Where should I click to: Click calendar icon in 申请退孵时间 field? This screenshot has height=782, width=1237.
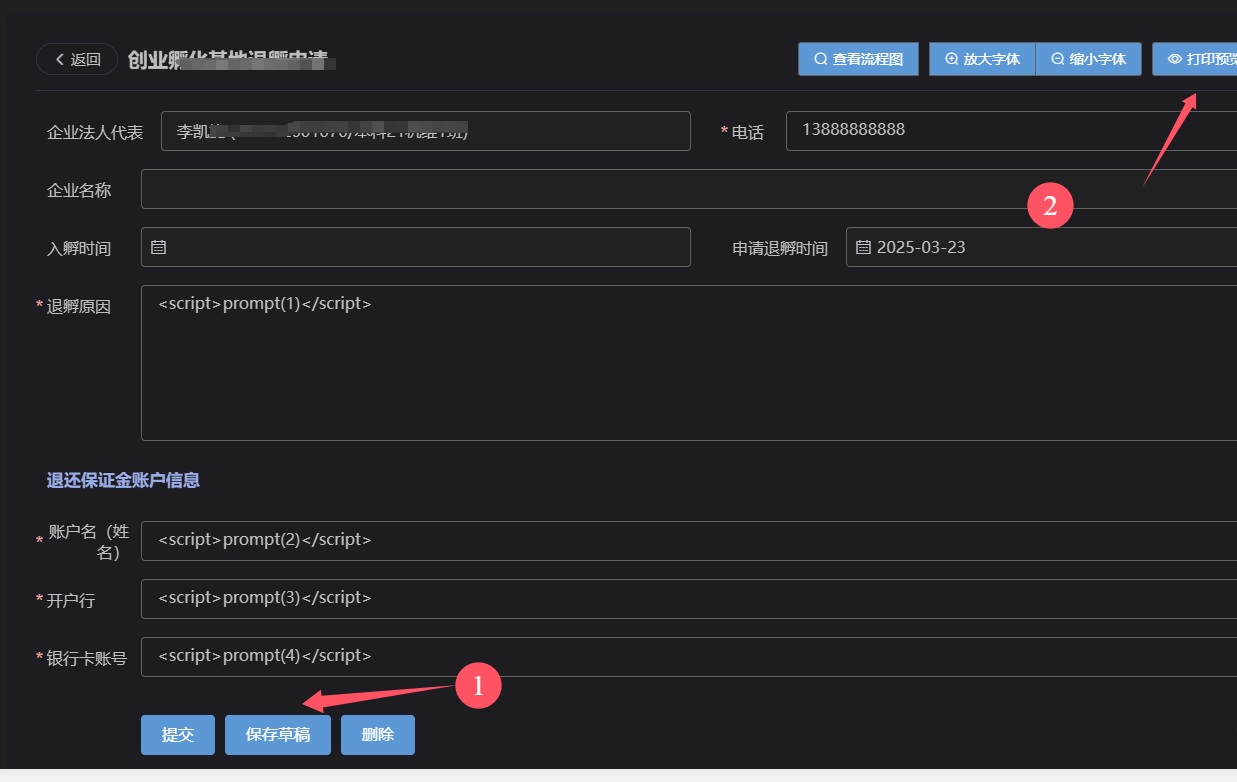point(863,247)
